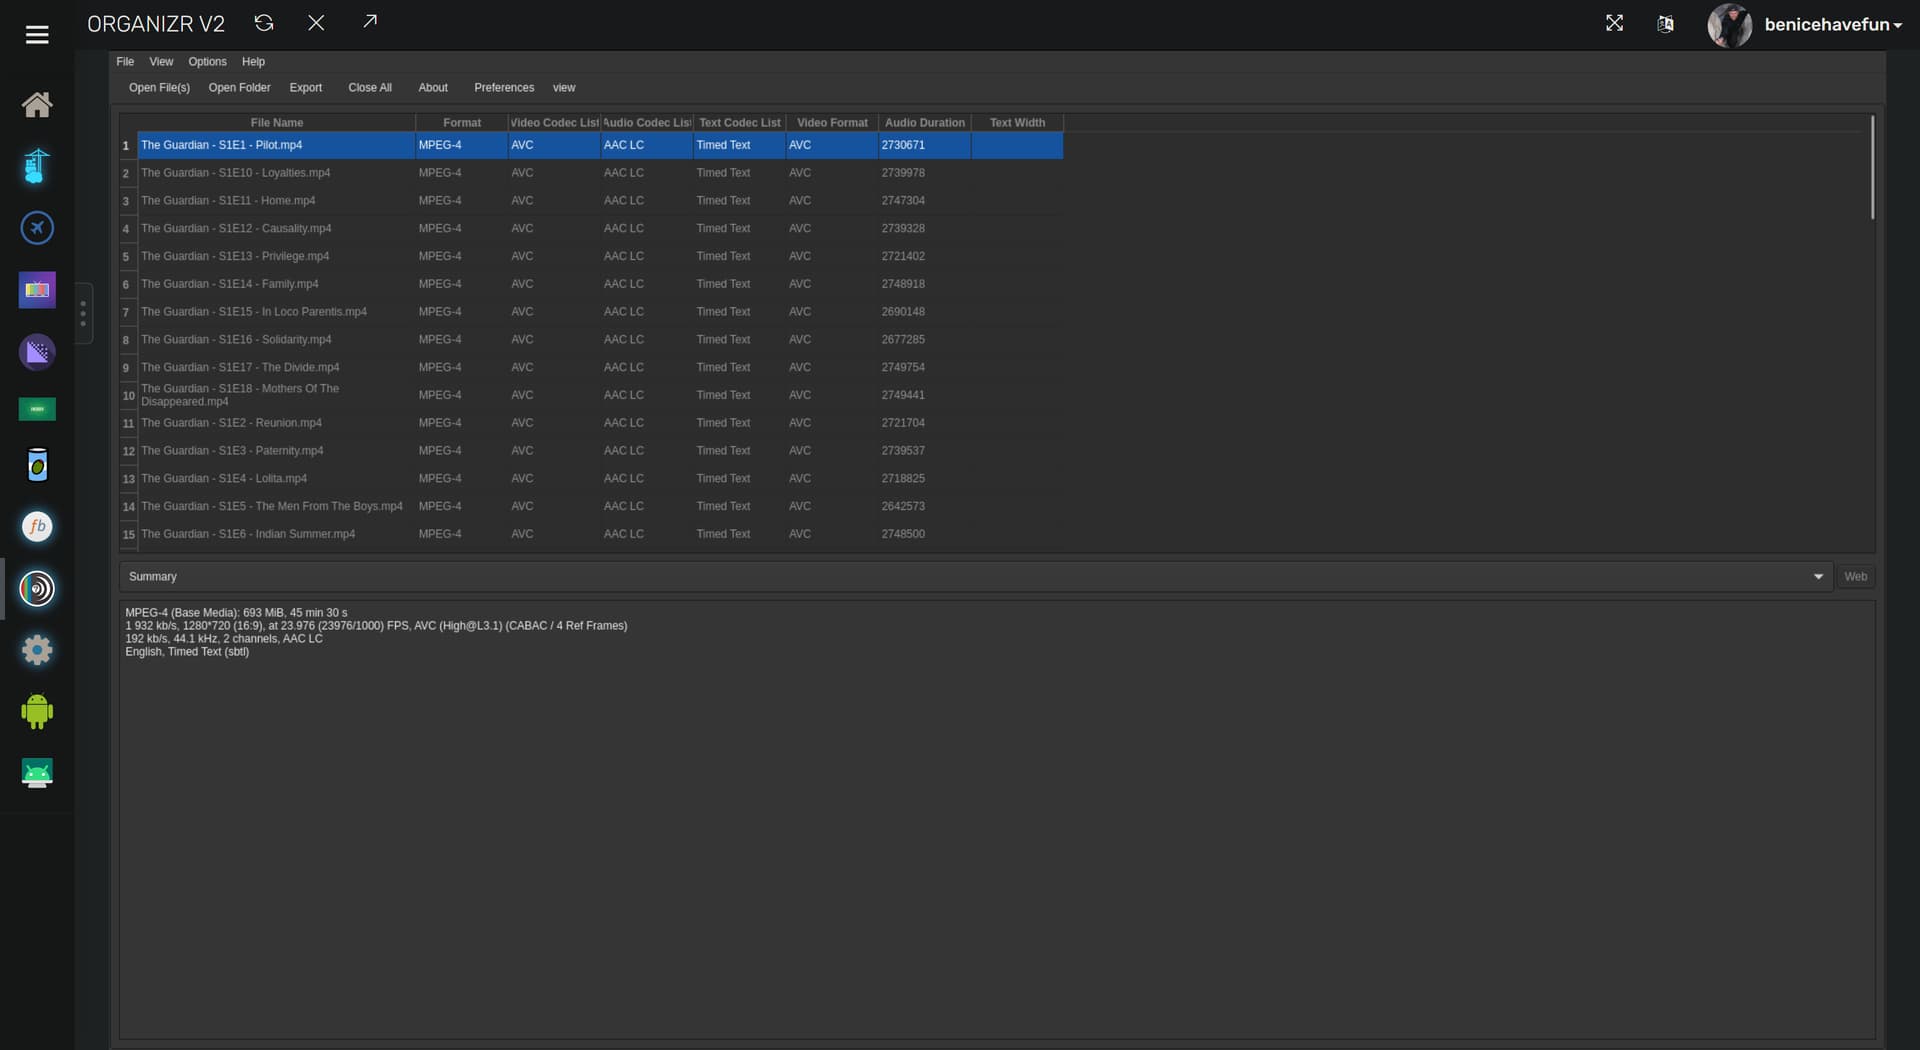Select The Guardian S1E14 Family.mp4 row
The width and height of the screenshot is (1920, 1050).
230,284
